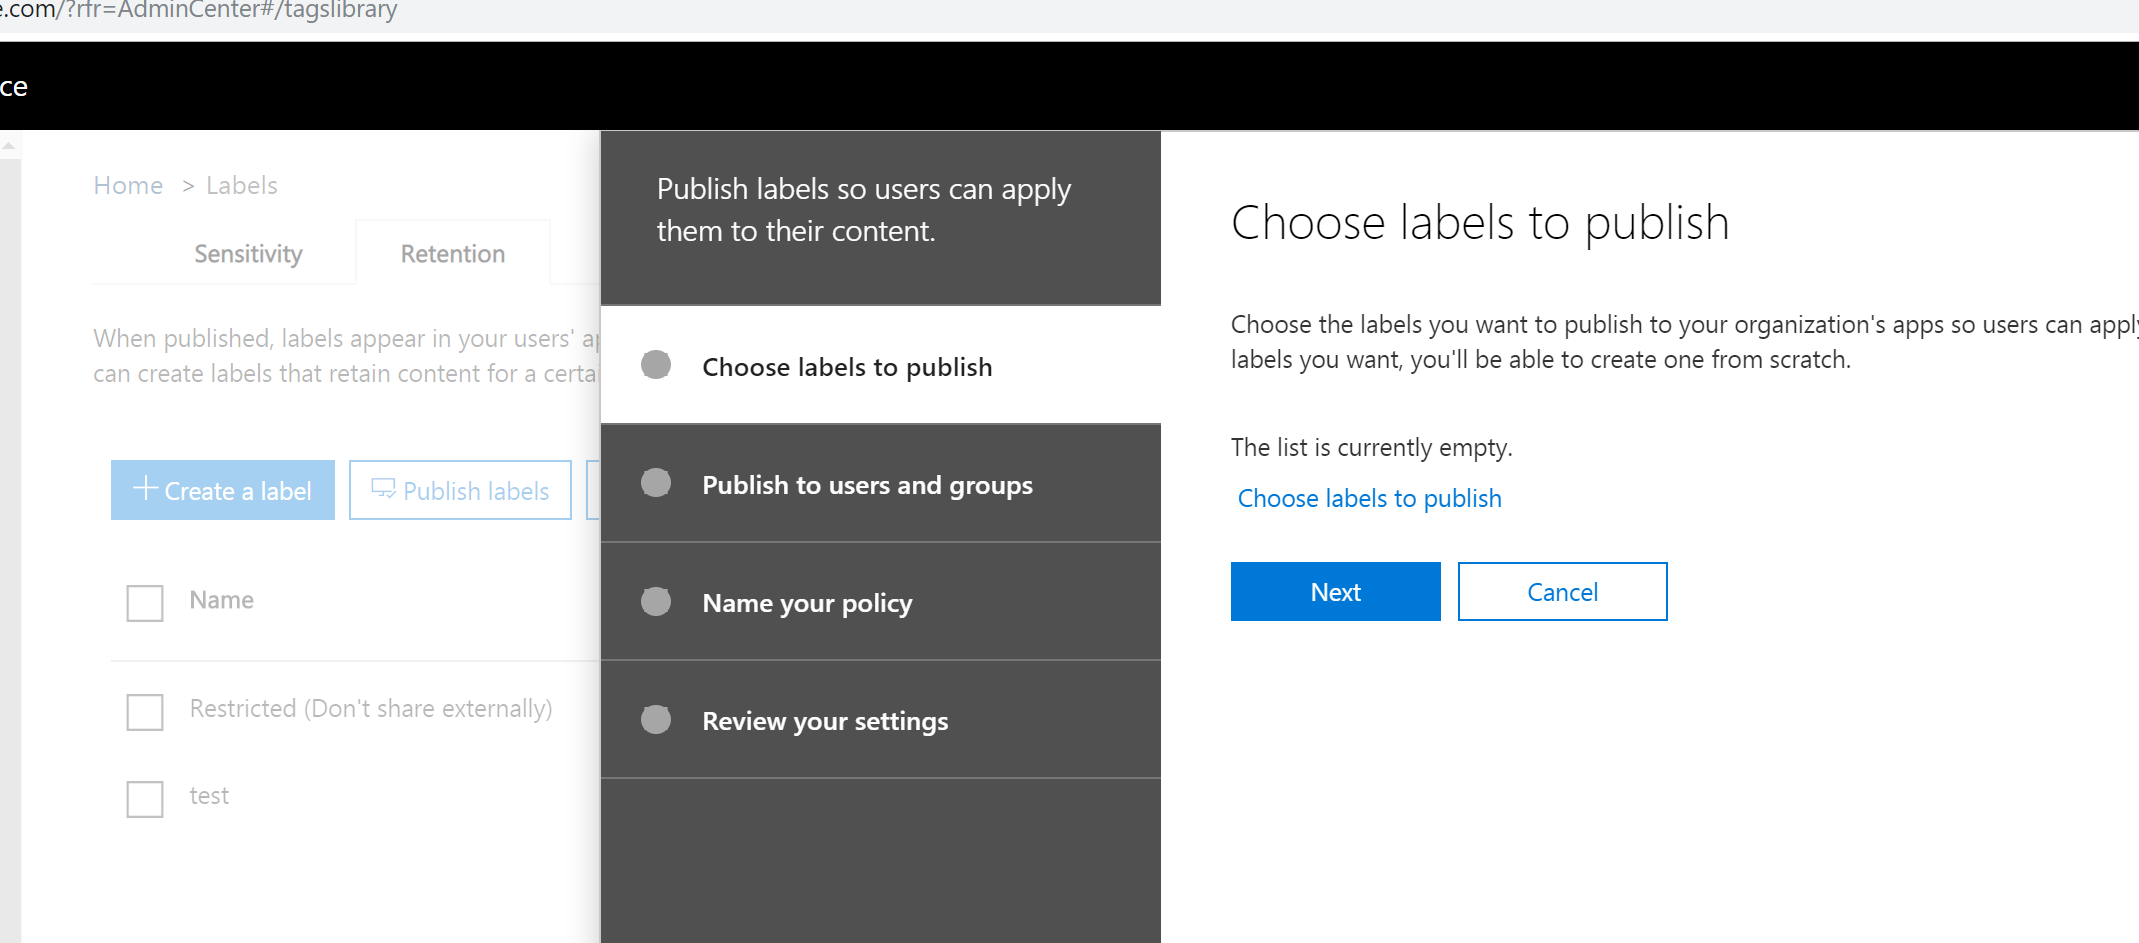Select the Publish to users and groups step circle
Image resolution: width=2139 pixels, height=943 pixels.
coord(656,483)
